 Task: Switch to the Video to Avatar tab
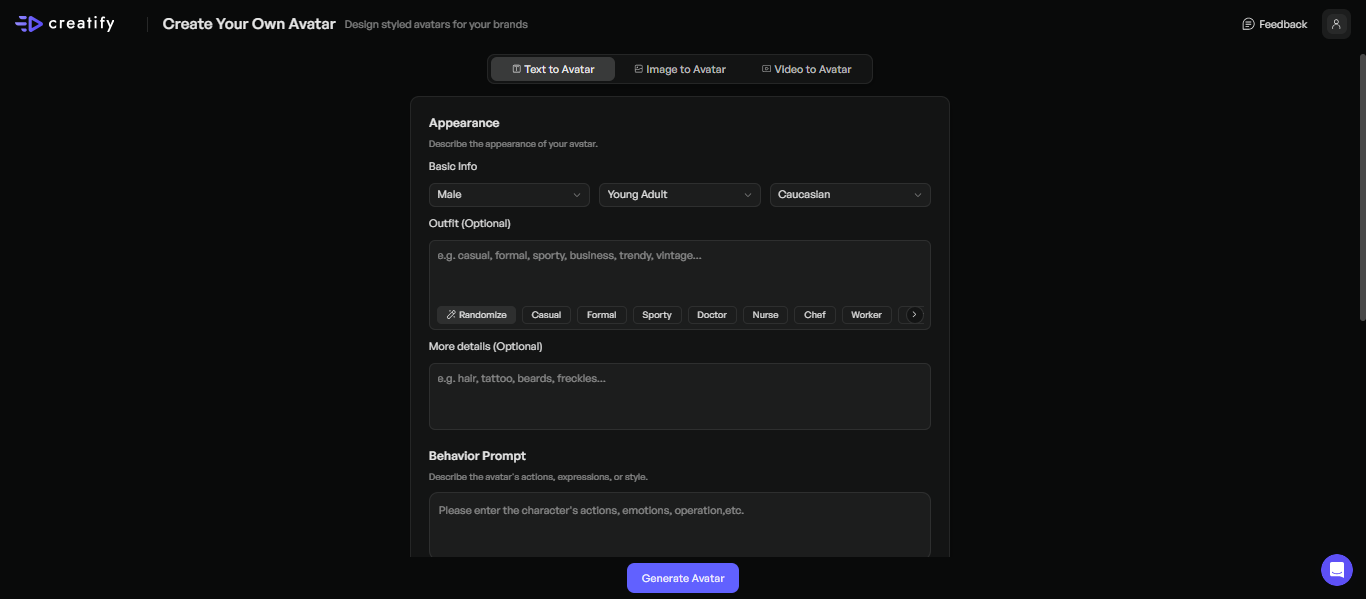click(806, 69)
